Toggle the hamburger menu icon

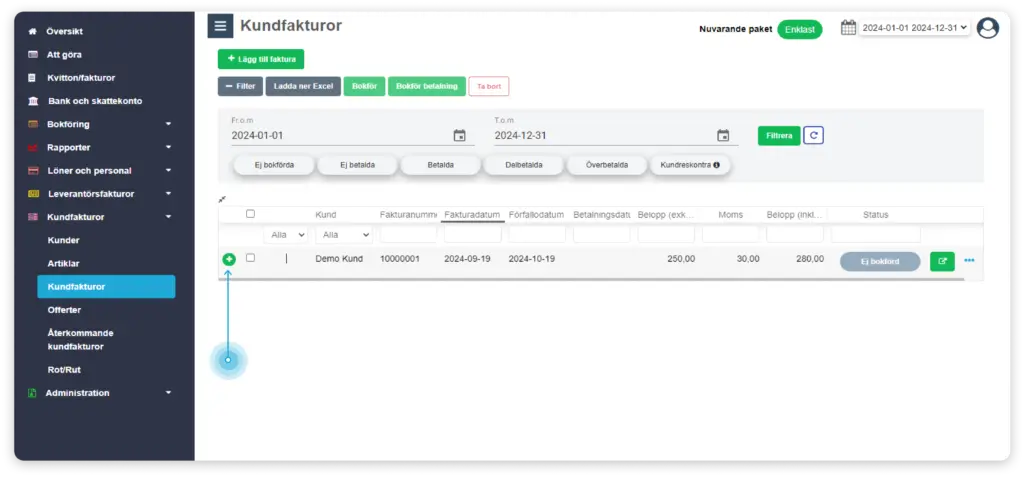[x=220, y=26]
